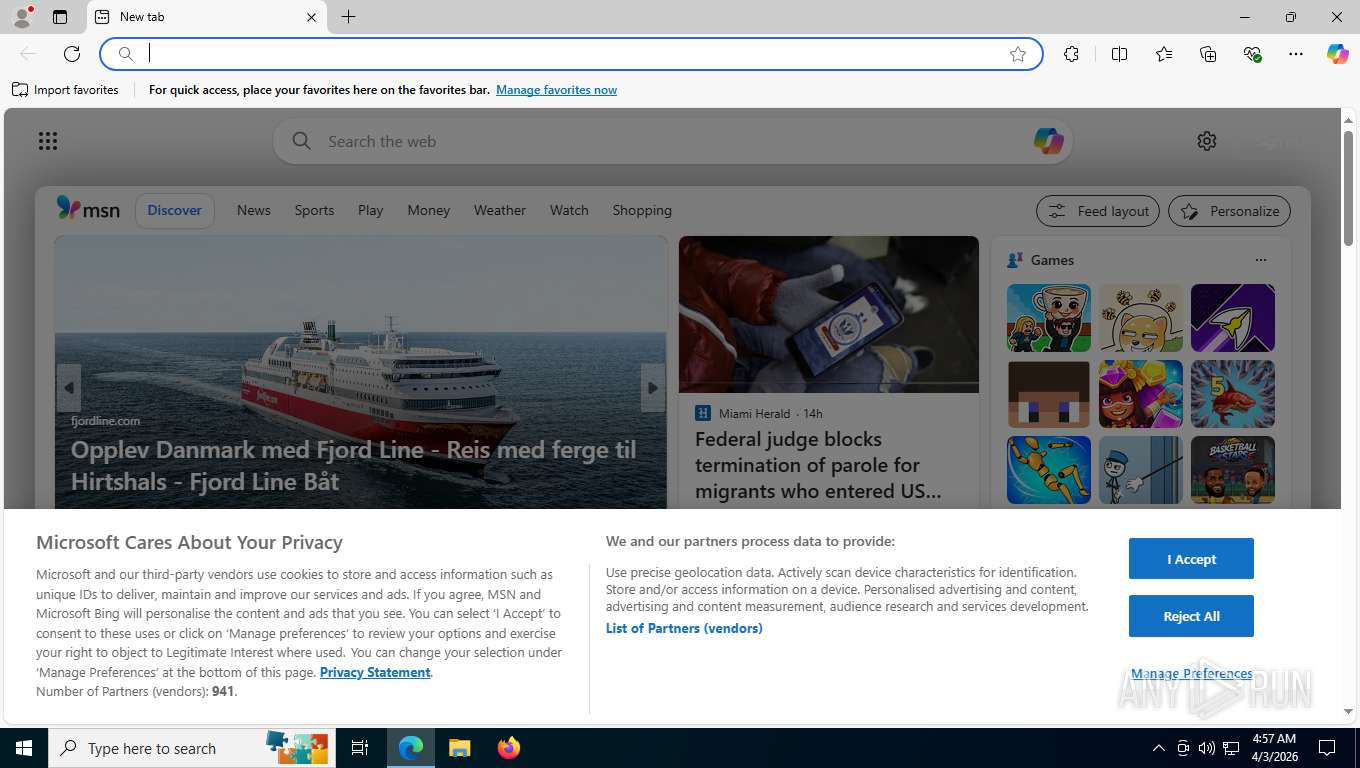Open the Shopping tab
This screenshot has width=1360, height=768.
(642, 210)
